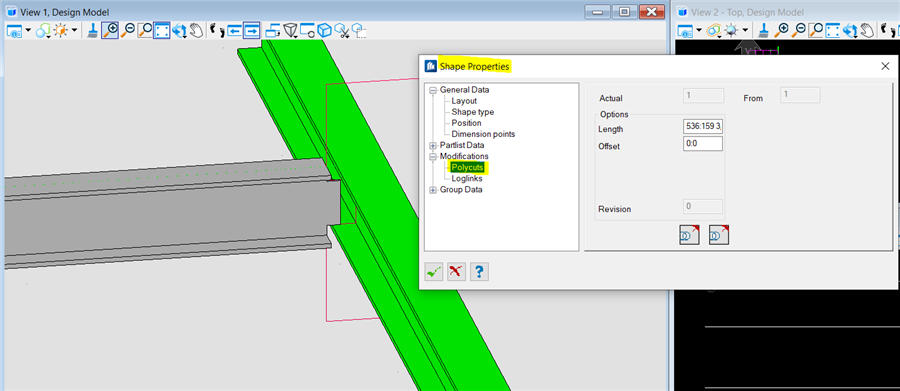Image resolution: width=900 pixels, height=391 pixels.
Task: Select Dimension points tree item
Action: [x=483, y=134]
